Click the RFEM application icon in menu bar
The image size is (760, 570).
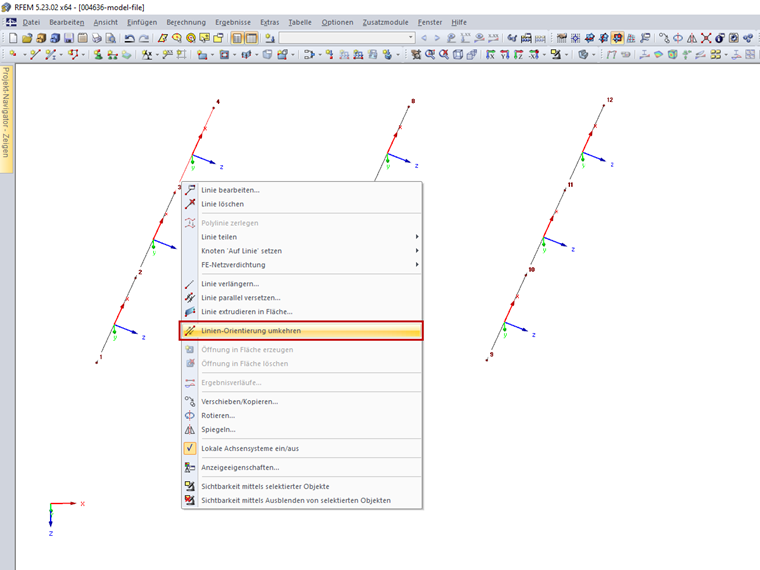click(11, 22)
